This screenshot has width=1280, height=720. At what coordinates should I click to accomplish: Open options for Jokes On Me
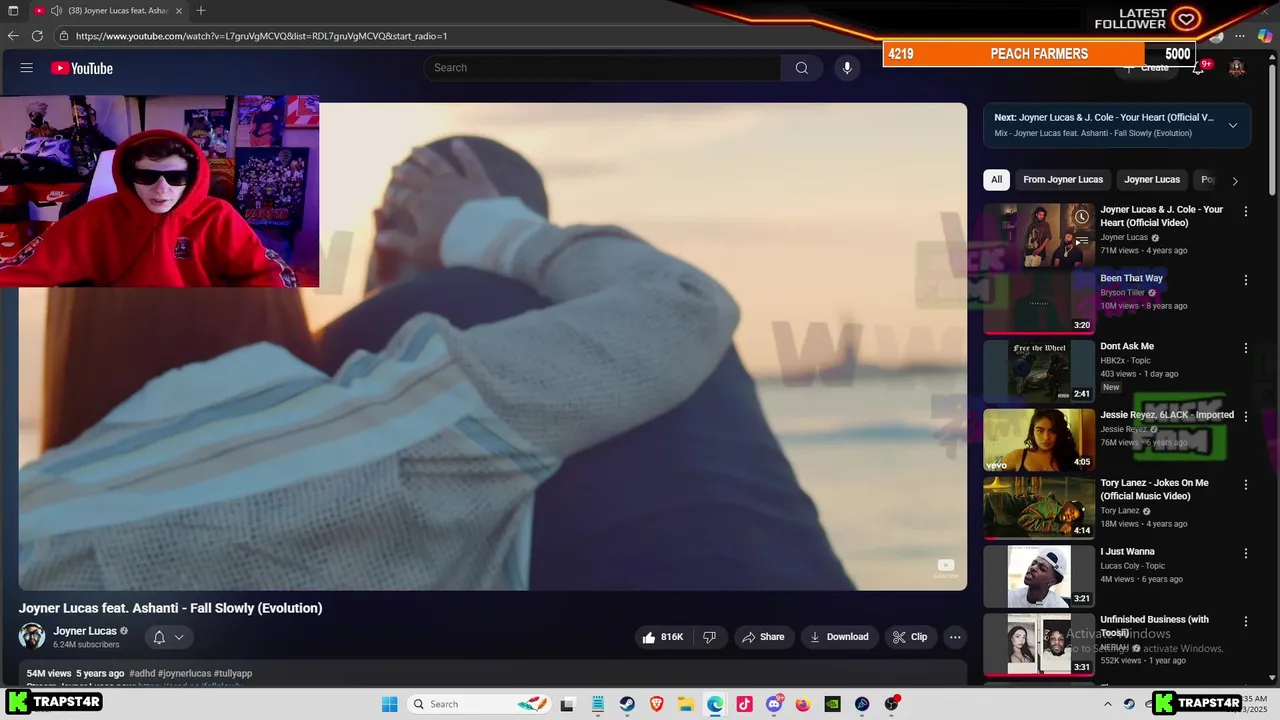[1246, 485]
